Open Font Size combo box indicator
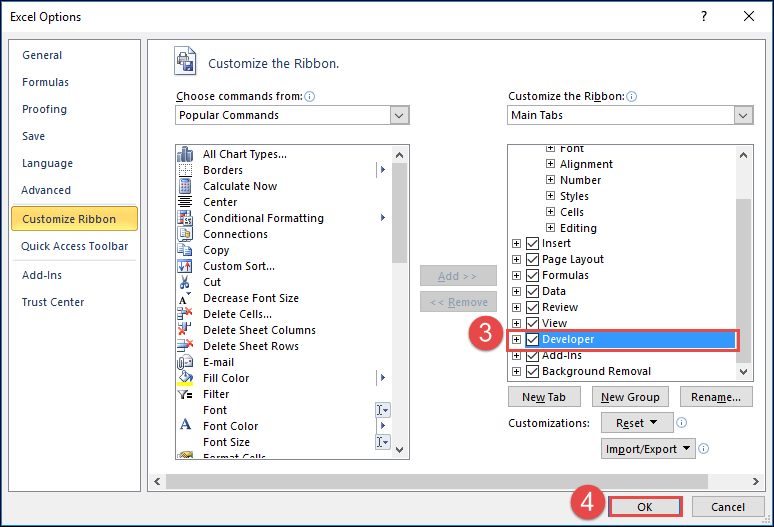774x527 pixels. pos(383,442)
